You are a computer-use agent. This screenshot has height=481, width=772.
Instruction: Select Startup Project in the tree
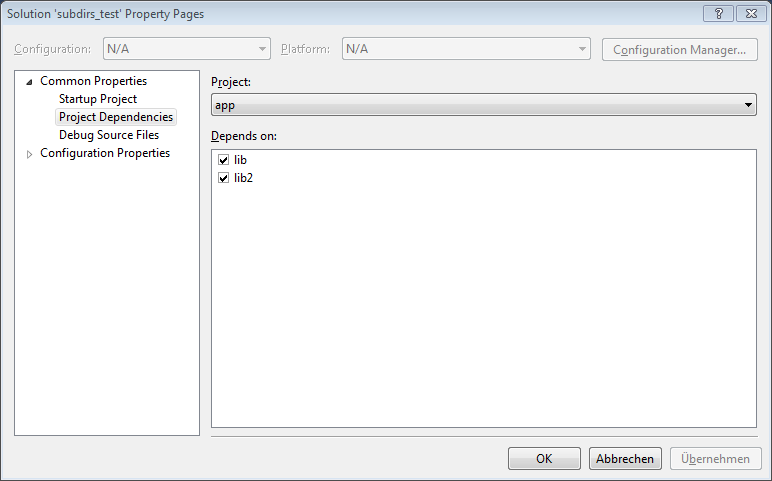[x=98, y=99]
